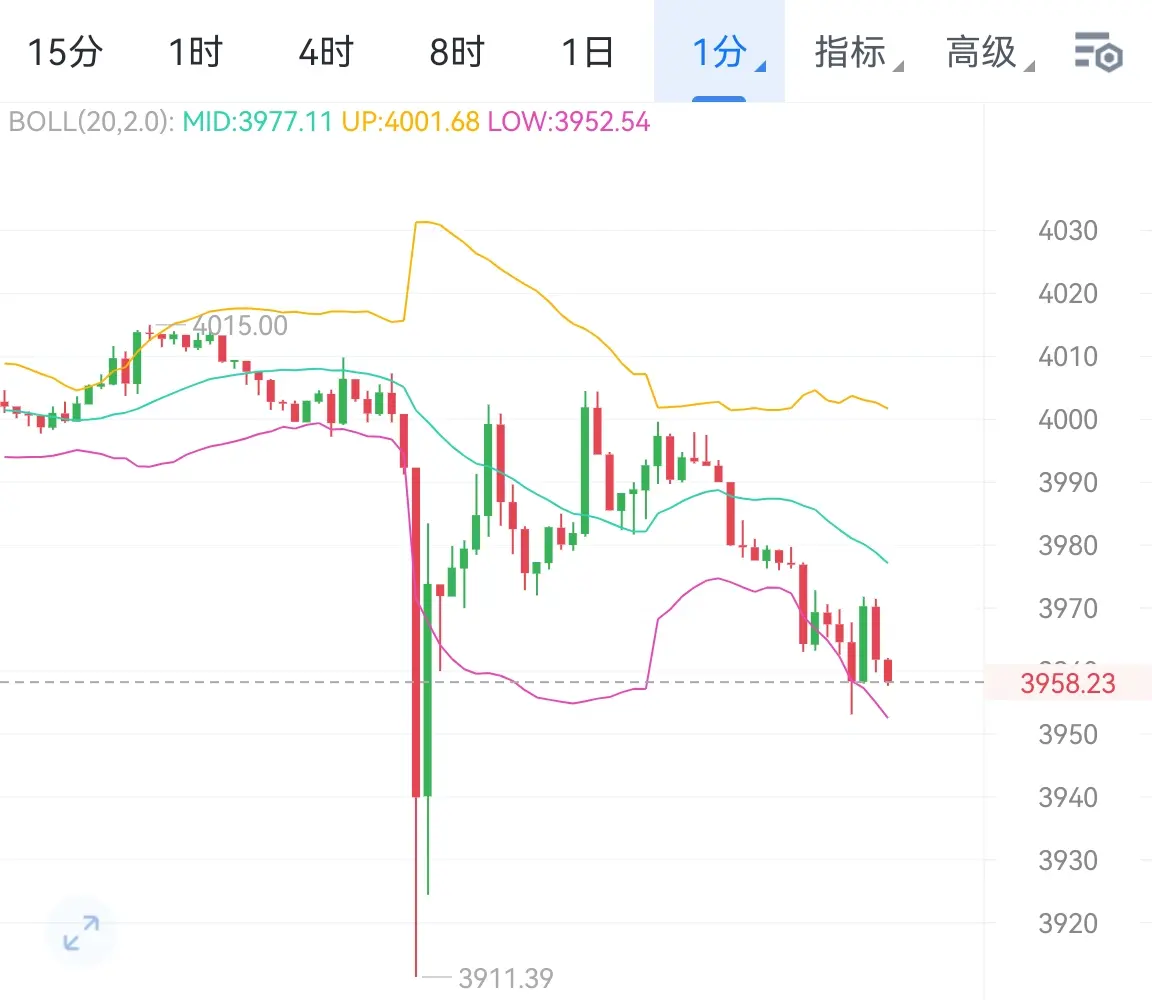Click the 3920 price axis label
Viewport: 1152px width, 1000px height.
(x=1068, y=924)
